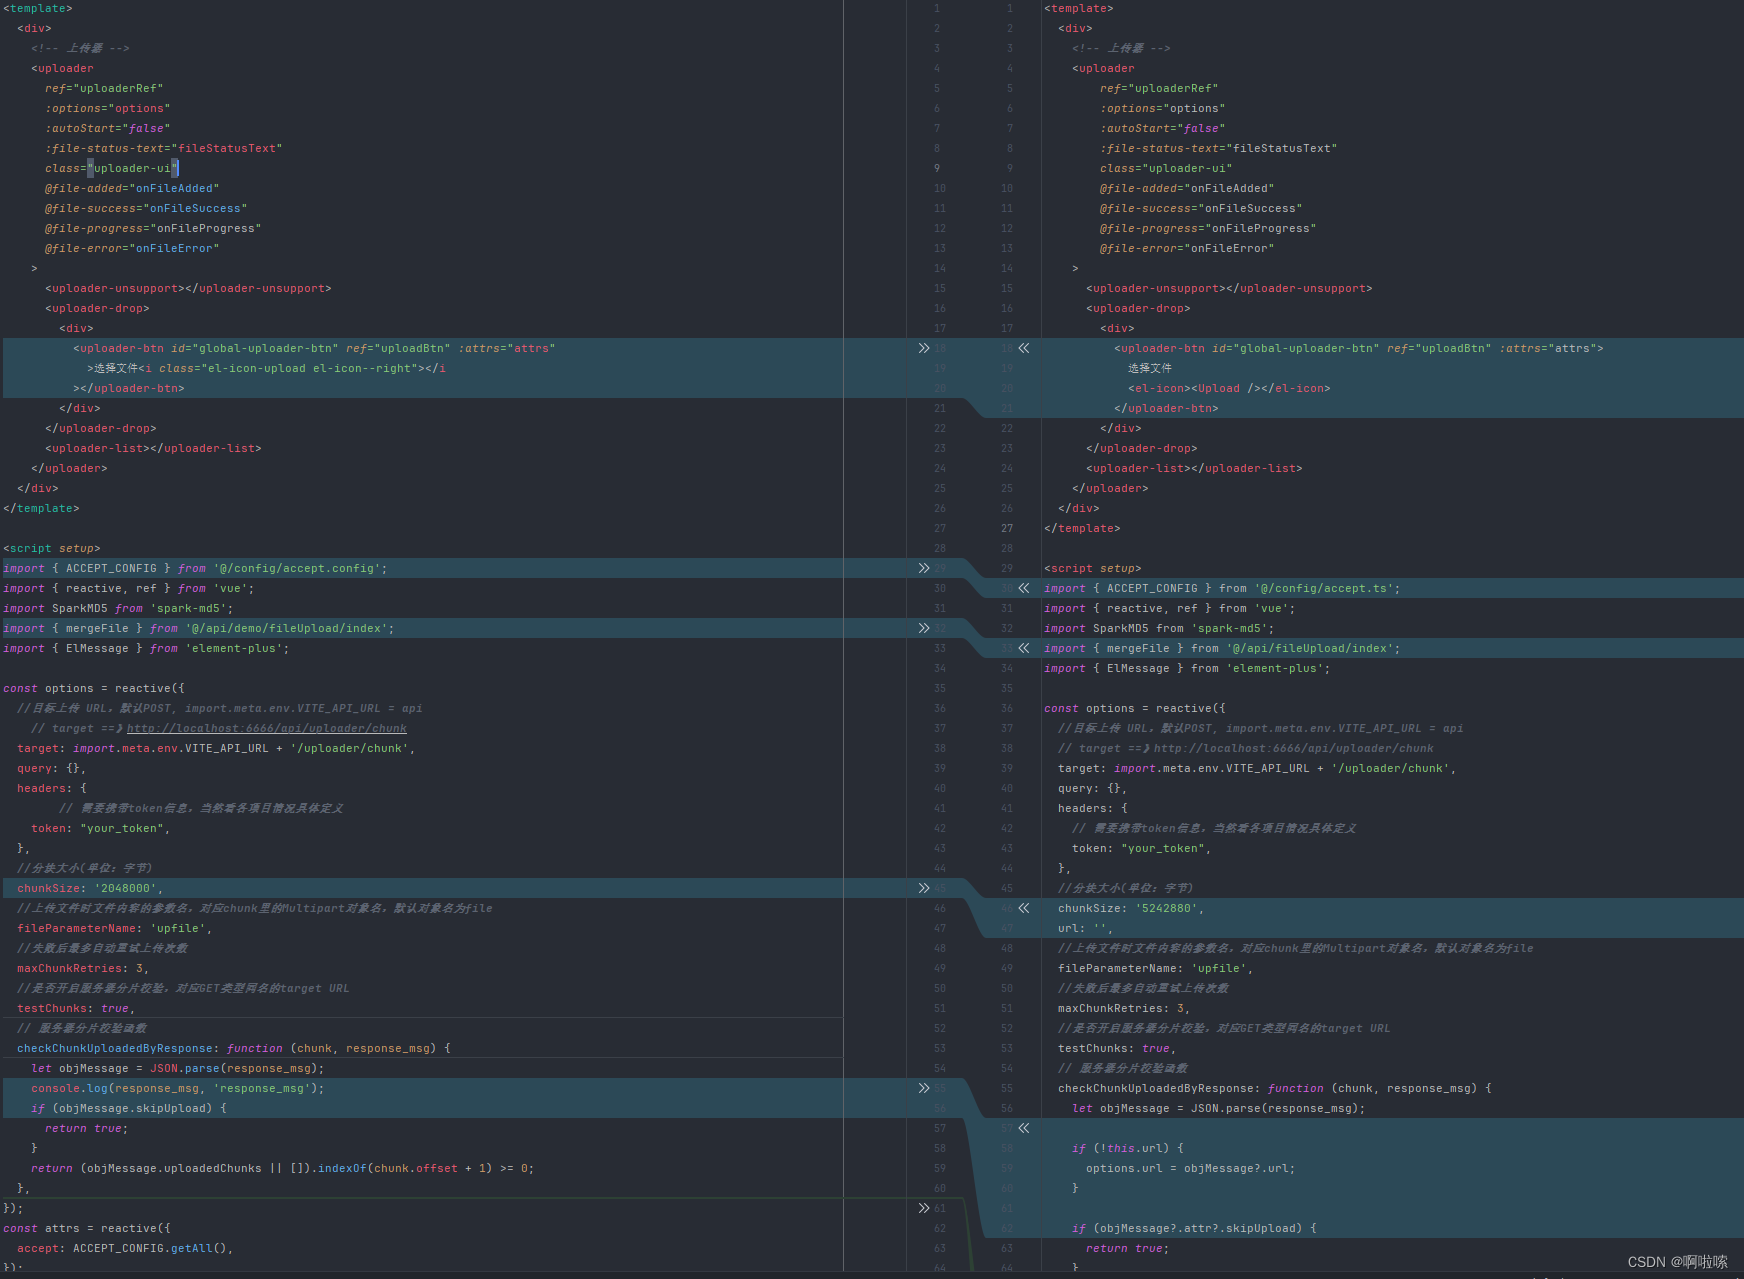Click import ElMessage line in right pane

point(1187,668)
